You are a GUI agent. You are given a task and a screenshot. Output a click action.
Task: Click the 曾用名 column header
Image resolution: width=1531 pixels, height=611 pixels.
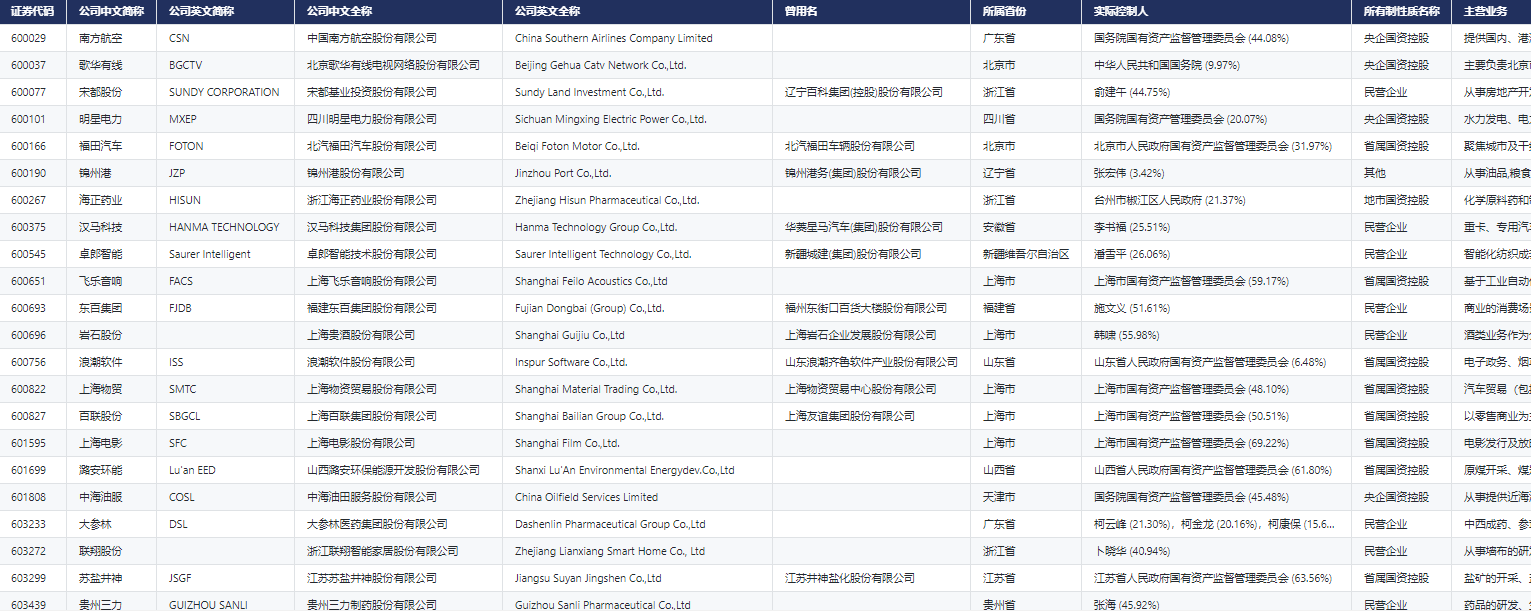coord(872,11)
